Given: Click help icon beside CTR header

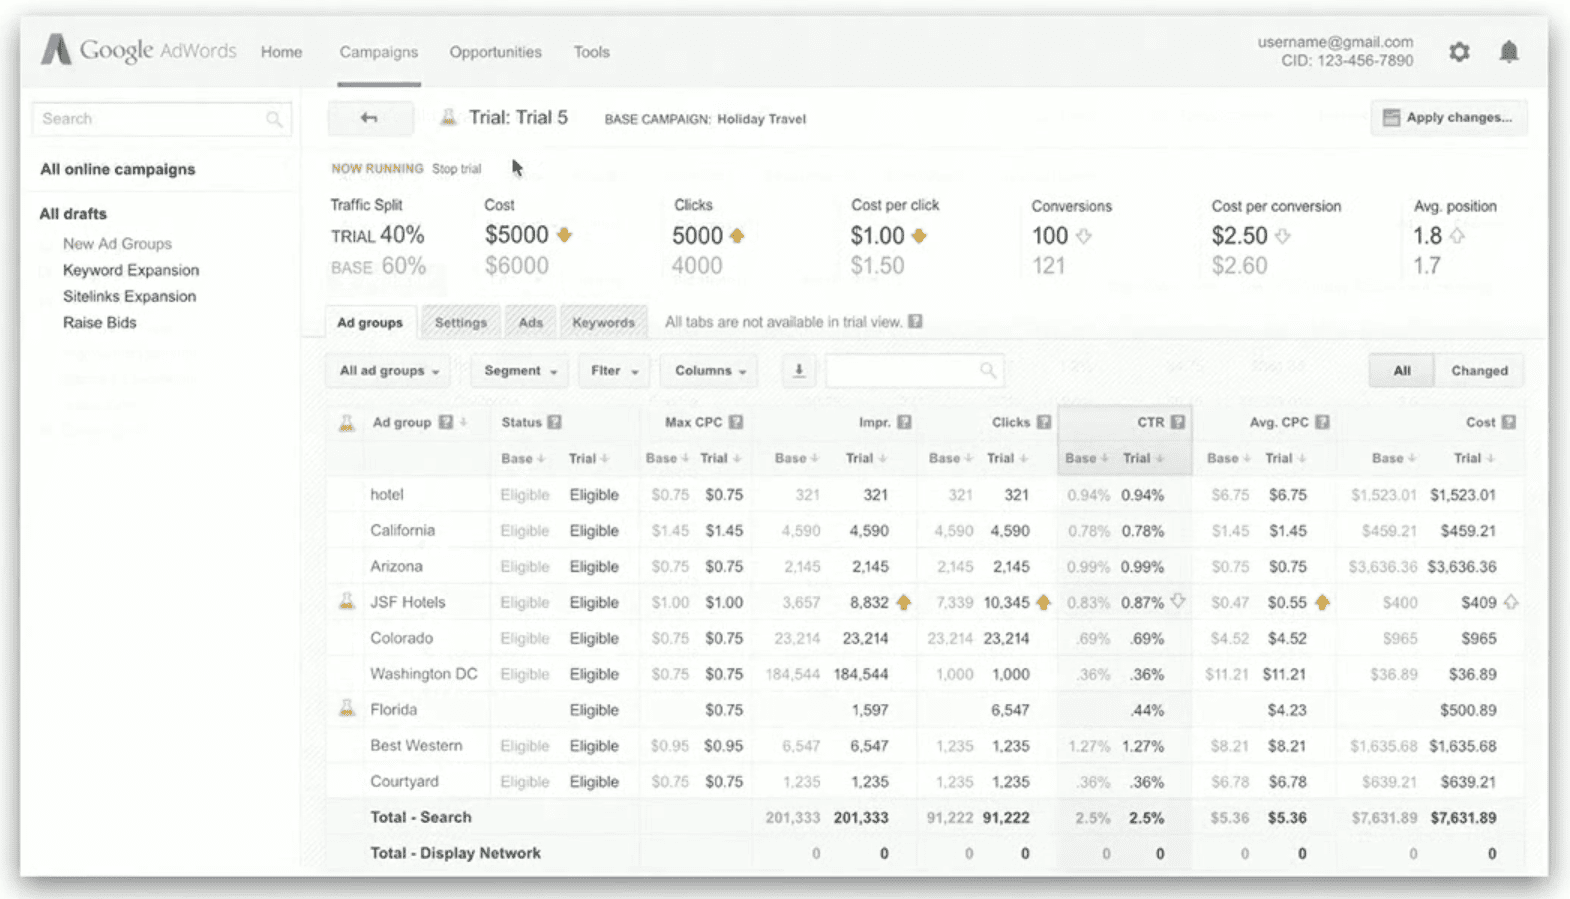Looking at the screenshot, I should (1178, 422).
